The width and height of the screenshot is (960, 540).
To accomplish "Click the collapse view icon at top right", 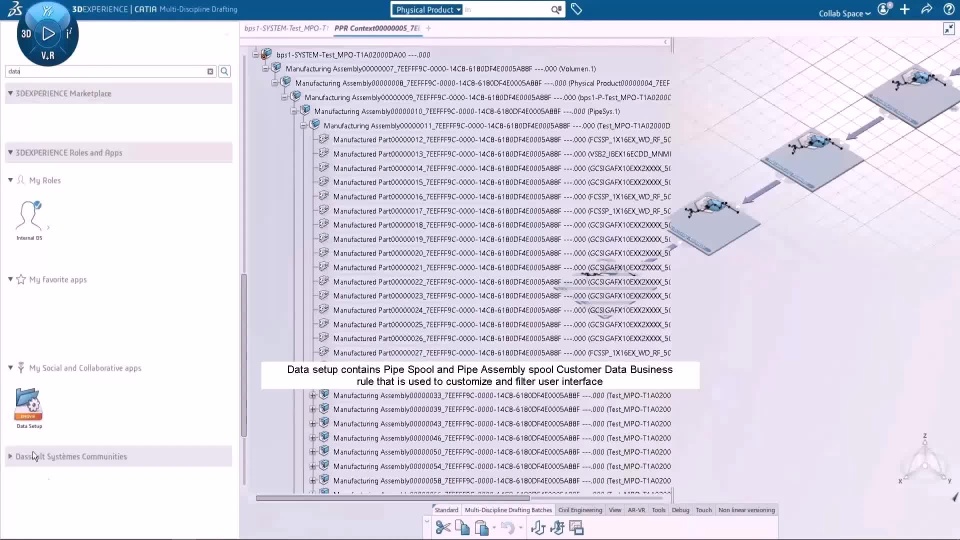I will (949, 29).
